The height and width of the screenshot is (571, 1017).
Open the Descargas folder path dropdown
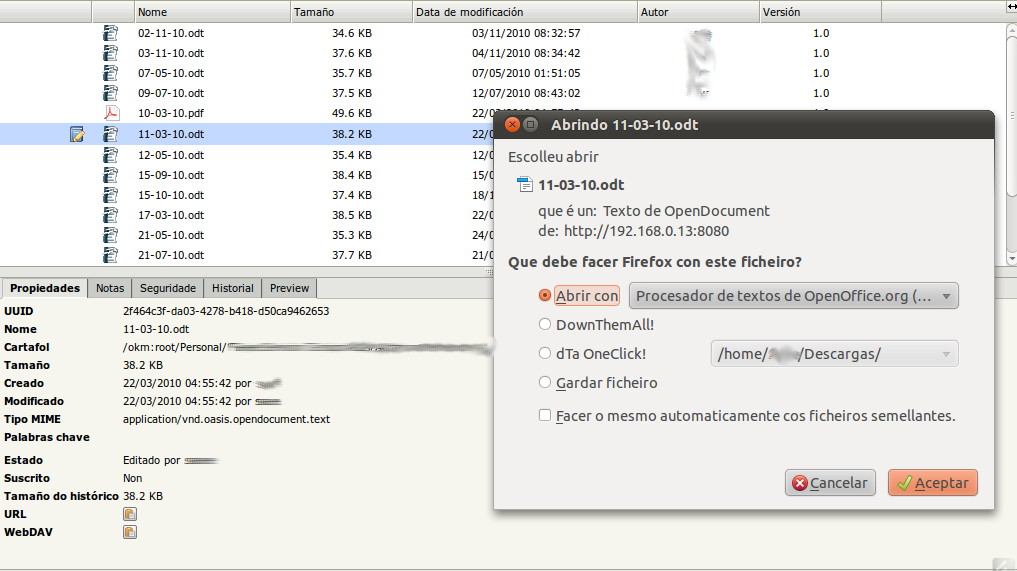click(x=834, y=354)
